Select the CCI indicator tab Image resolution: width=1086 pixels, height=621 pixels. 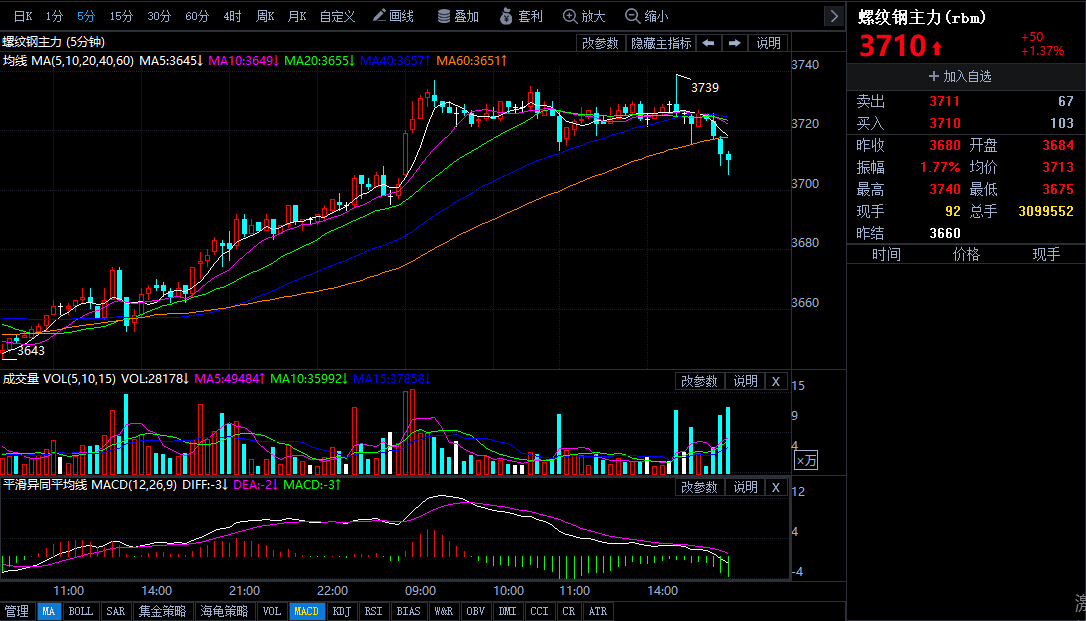539,611
